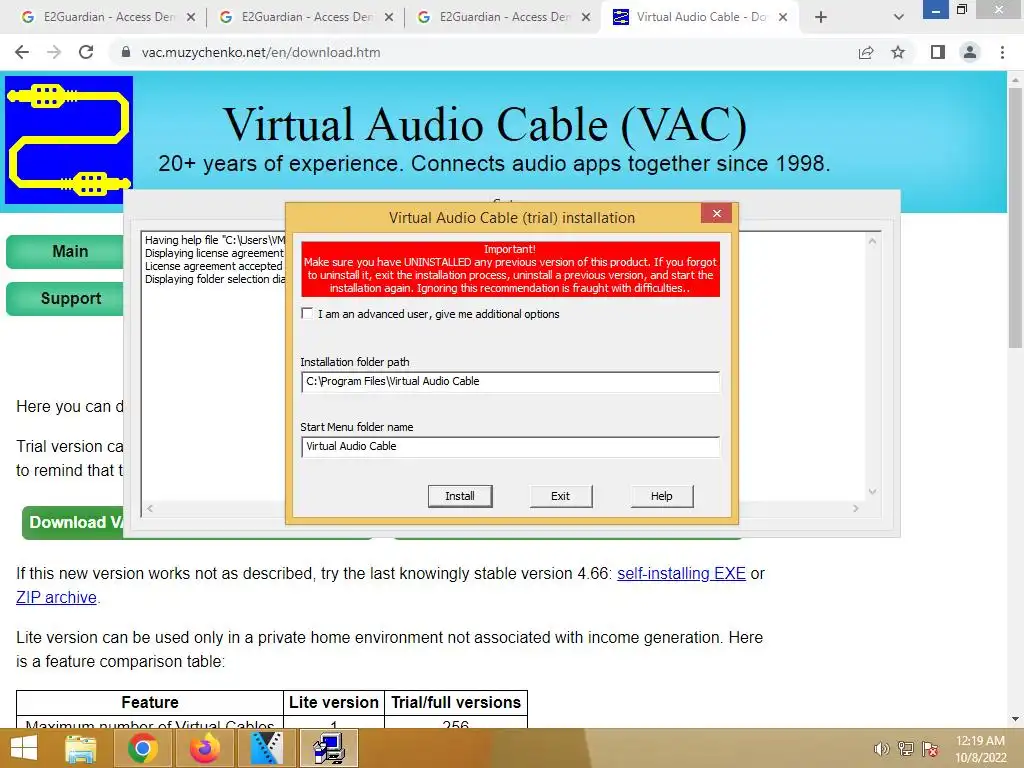Close the third E2Guardian tab
This screenshot has width=1024, height=768.
point(586,18)
